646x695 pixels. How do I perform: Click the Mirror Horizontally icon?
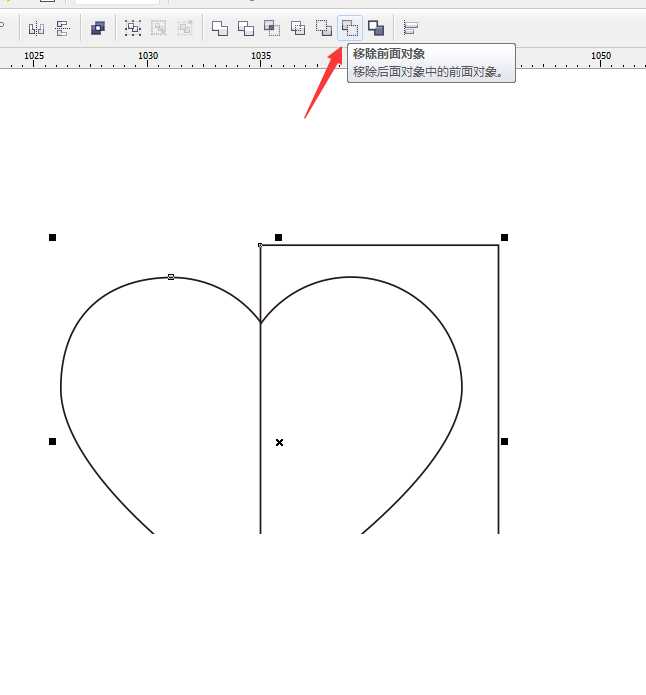point(36,28)
